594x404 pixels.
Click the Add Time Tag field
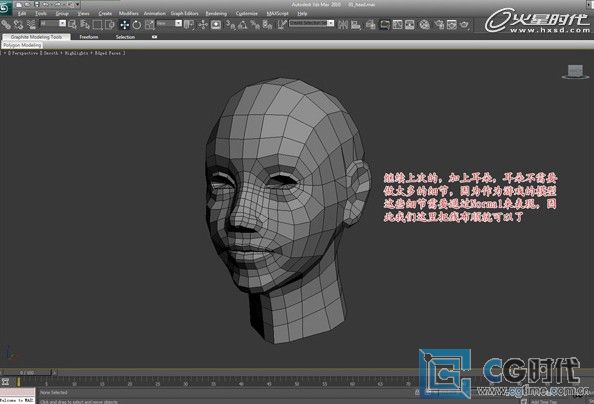(x=544, y=402)
